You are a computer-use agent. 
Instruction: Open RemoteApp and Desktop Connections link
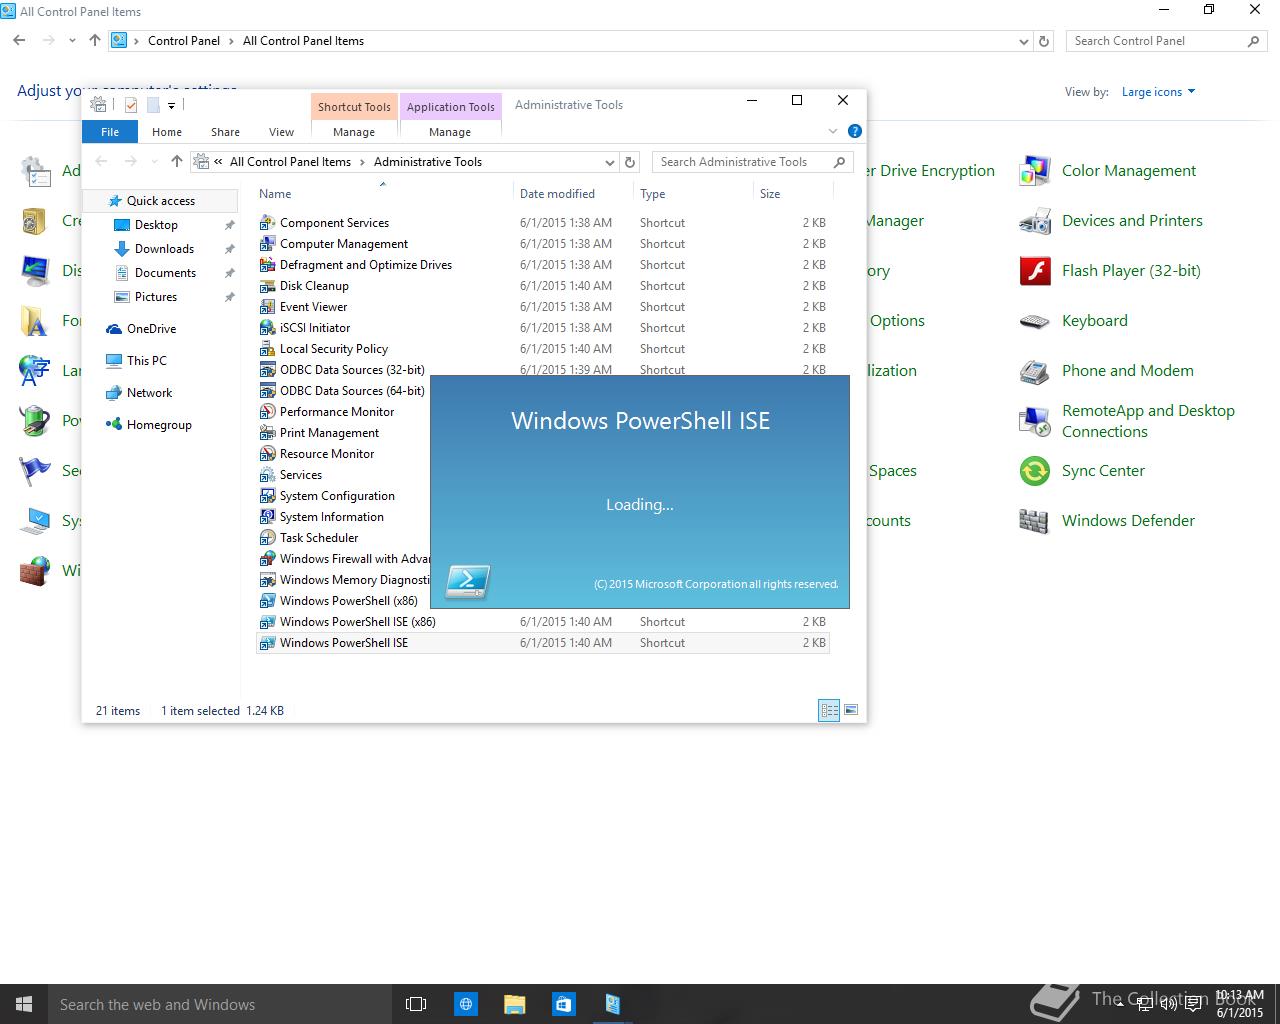click(x=1148, y=421)
